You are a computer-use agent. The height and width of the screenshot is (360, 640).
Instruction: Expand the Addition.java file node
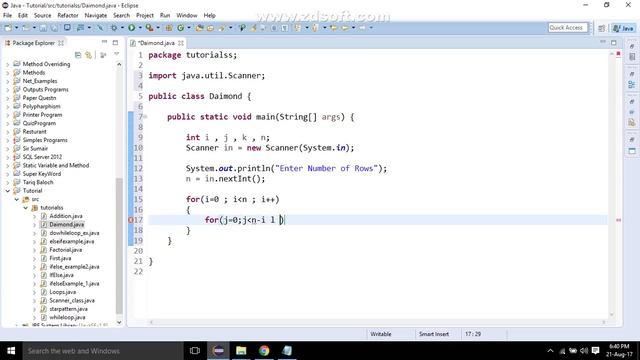pyautogui.click(x=34, y=216)
